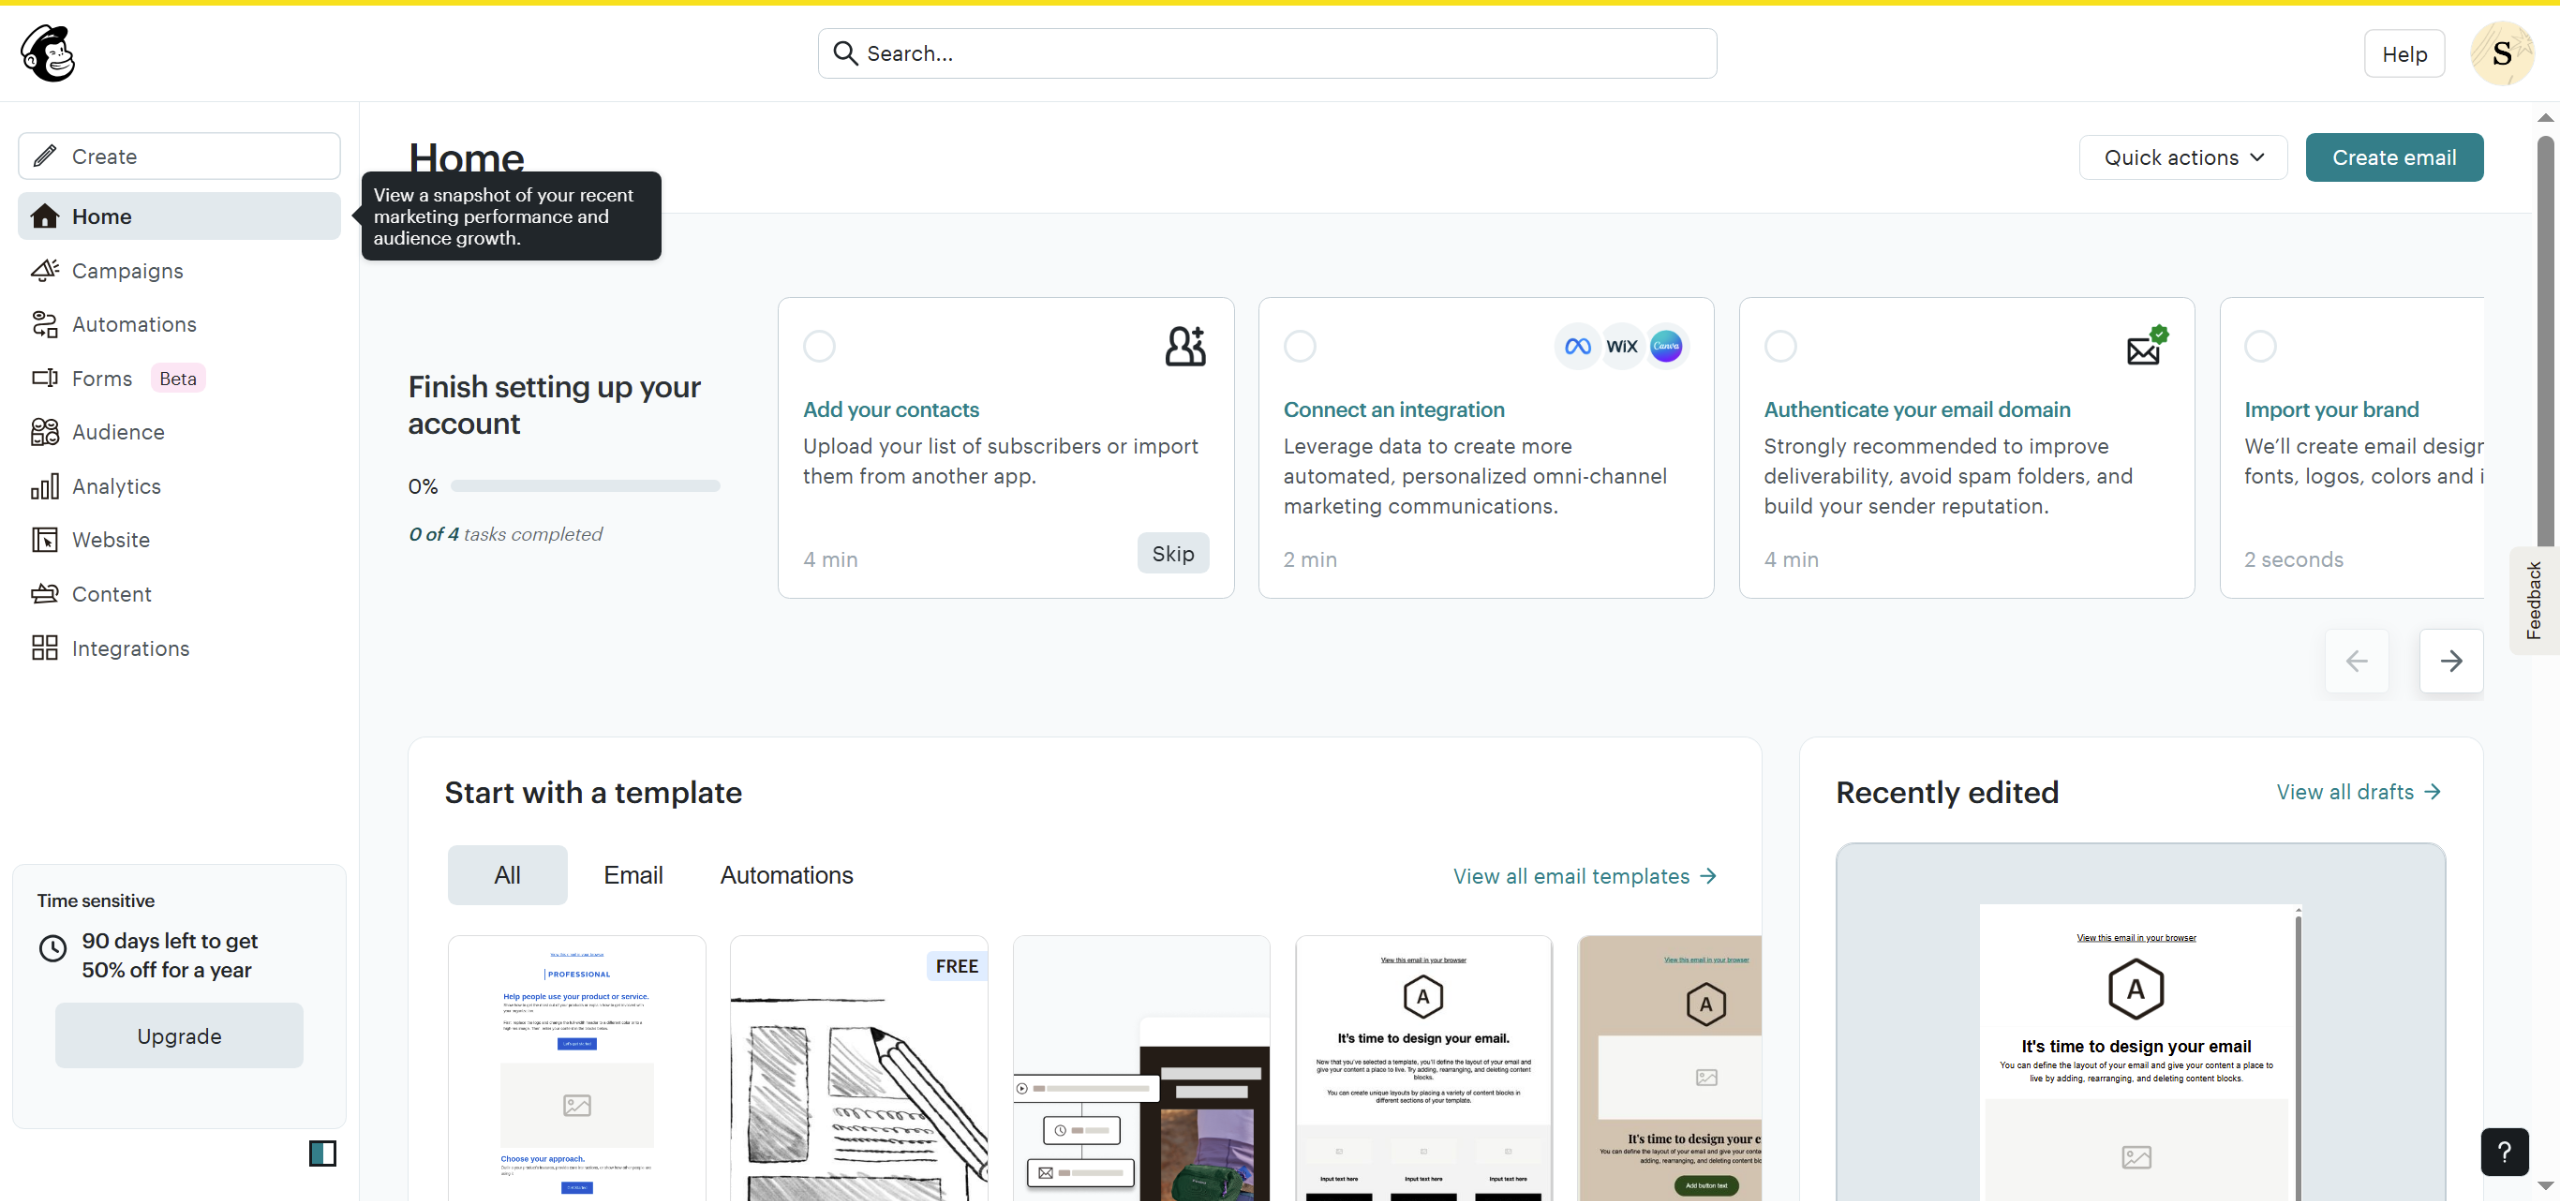
Task: Click the Create email button
Action: [x=2394, y=157]
